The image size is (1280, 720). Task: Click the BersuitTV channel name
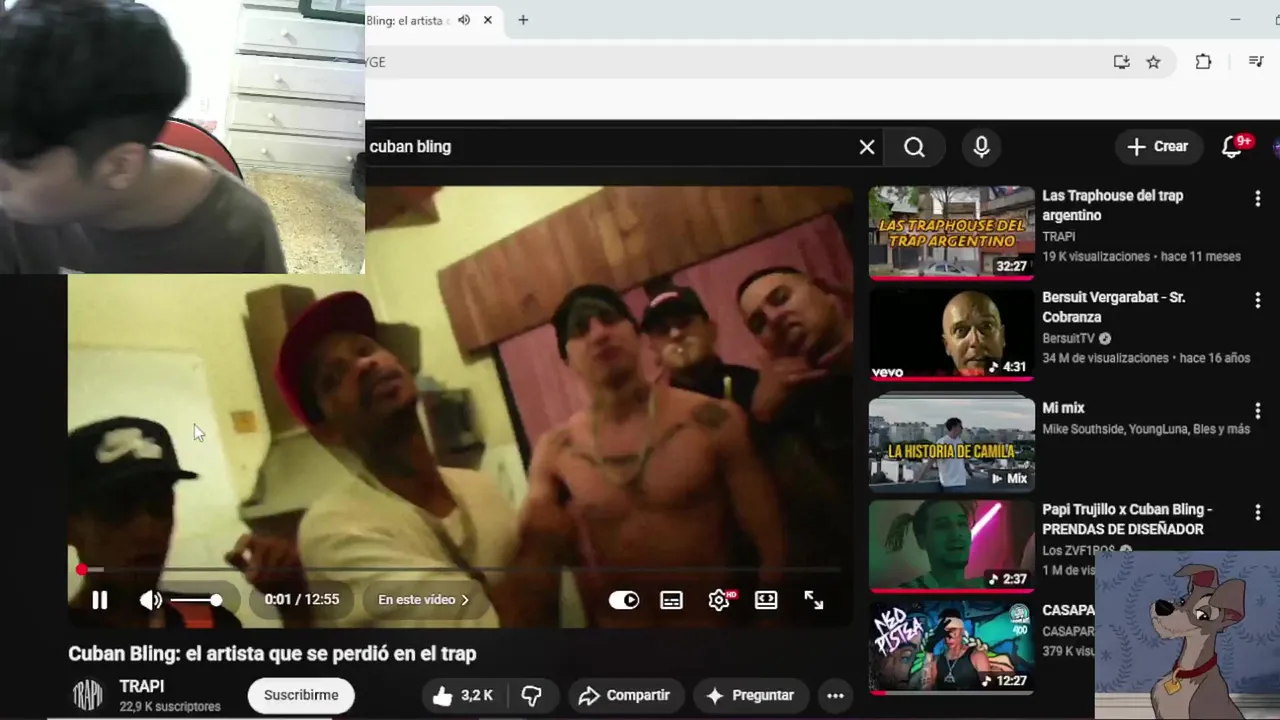point(1068,339)
